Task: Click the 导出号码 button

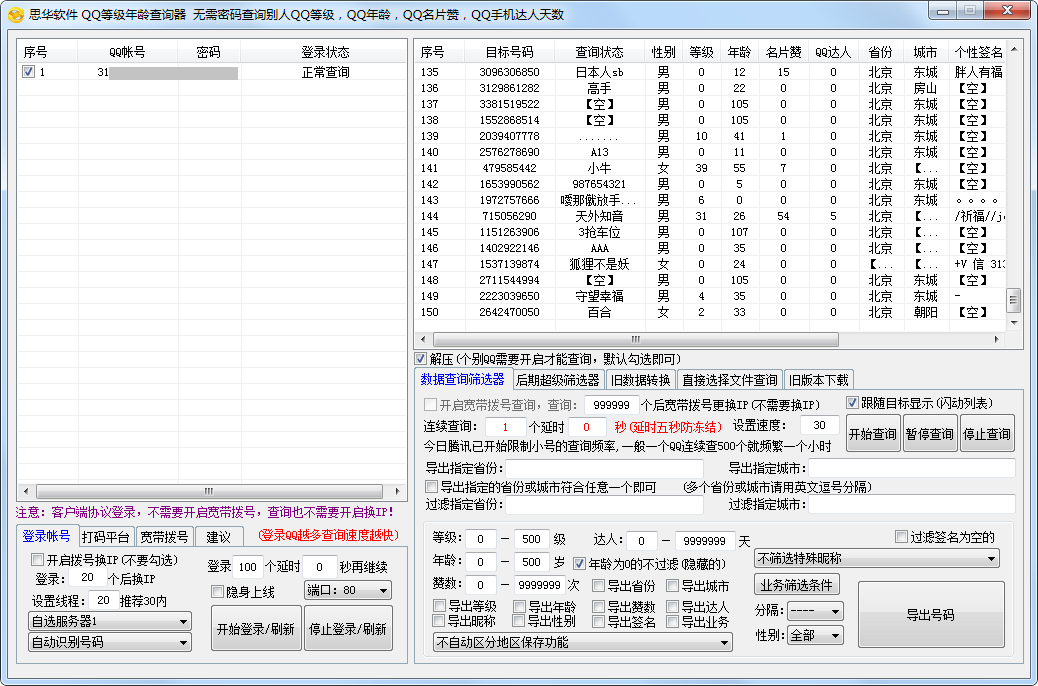Action: click(930, 615)
